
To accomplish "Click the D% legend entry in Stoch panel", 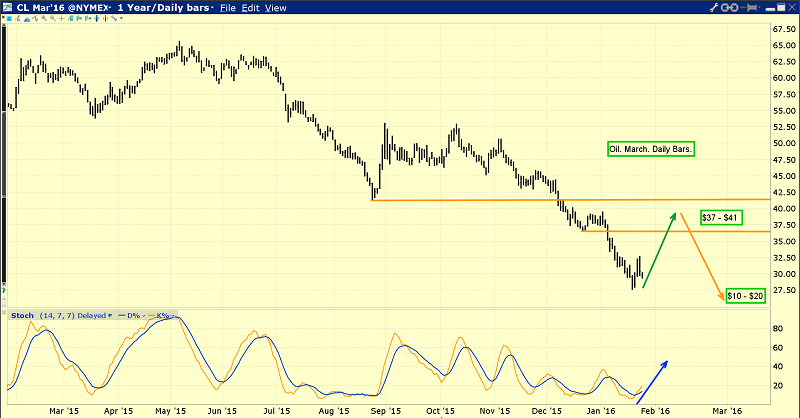I will [x=133, y=316].
